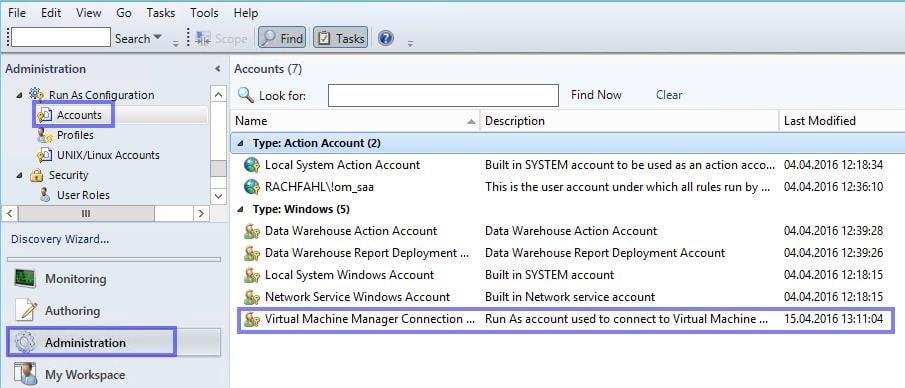Sort by the Name column header
The width and height of the screenshot is (905, 388).
click(x=355, y=121)
